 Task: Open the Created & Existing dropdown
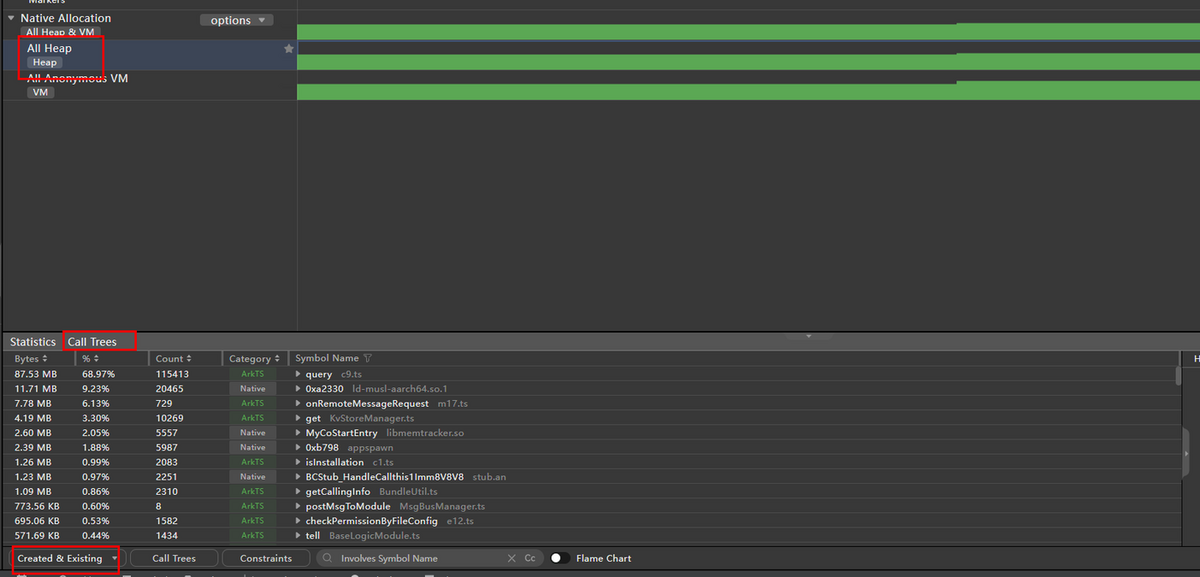point(66,558)
